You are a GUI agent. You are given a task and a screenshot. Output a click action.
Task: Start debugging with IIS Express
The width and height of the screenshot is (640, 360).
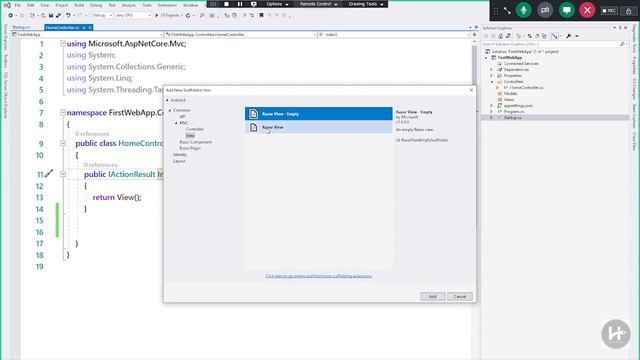168,16
